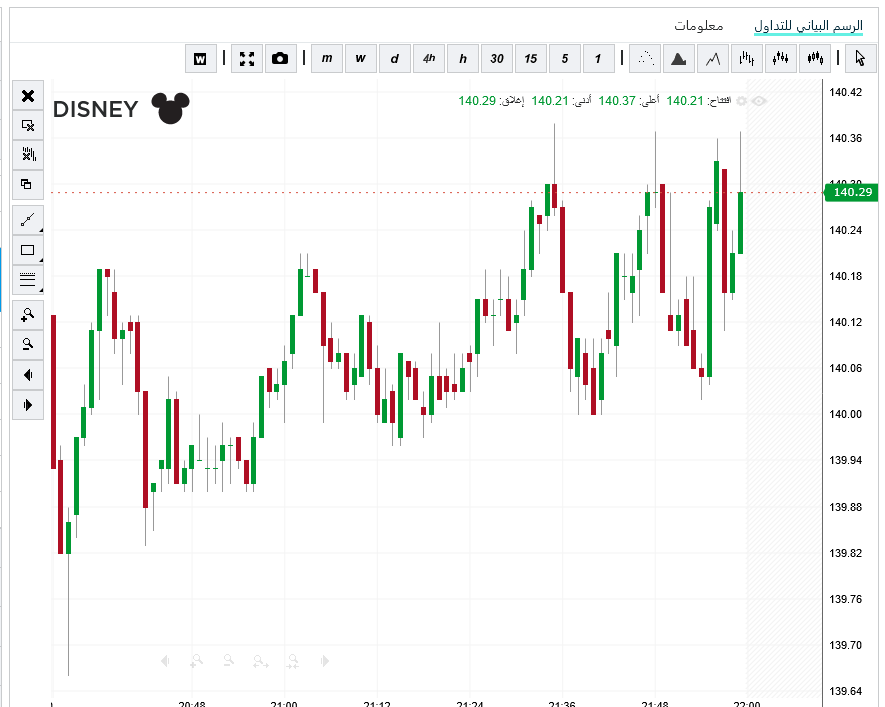Select the 1-minute timeframe
The image size is (885, 707).
coord(598,59)
